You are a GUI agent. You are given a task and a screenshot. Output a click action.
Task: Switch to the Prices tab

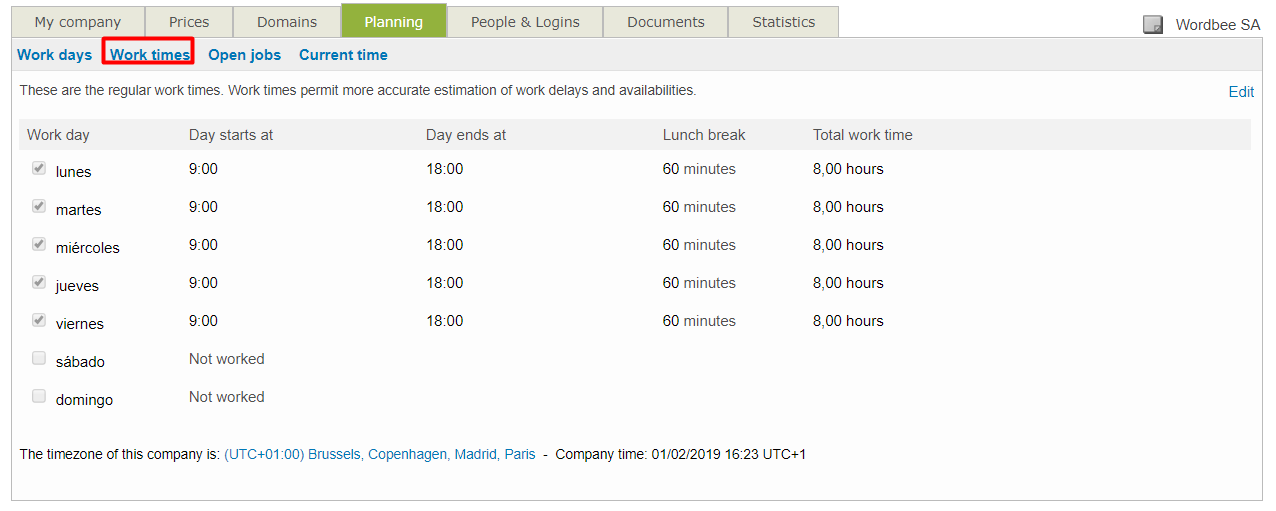(x=189, y=22)
